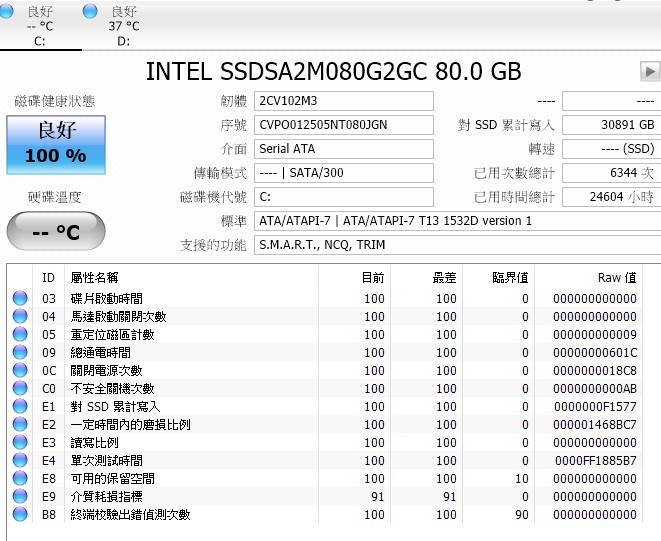The width and height of the screenshot is (661, 541).
Task: Select the 總通電時間 attribute row
Action: pyautogui.click(x=325, y=353)
